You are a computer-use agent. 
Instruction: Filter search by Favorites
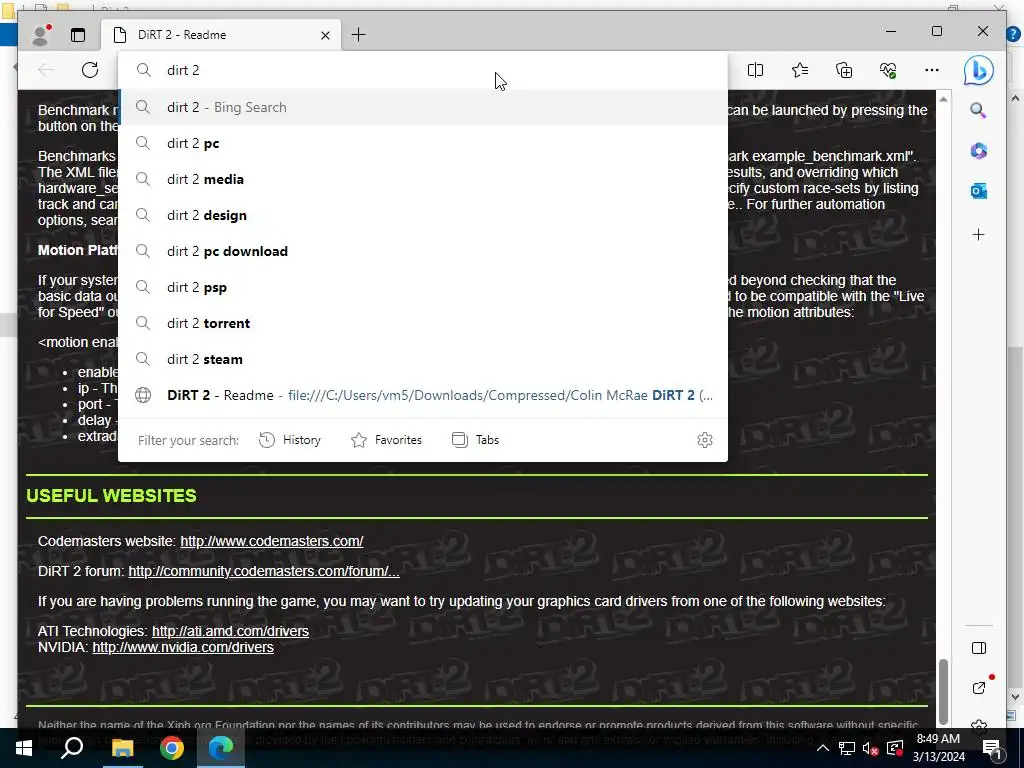click(387, 440)
